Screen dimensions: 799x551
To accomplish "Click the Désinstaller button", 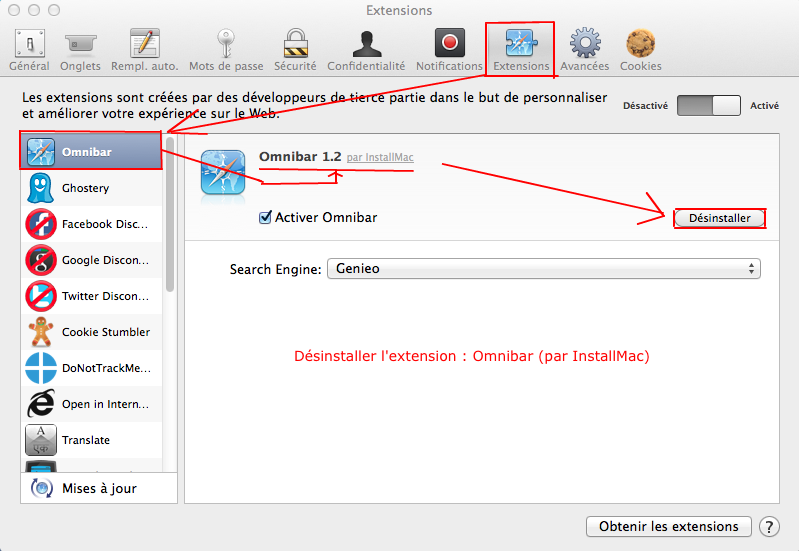I will [x=719, y=218].
